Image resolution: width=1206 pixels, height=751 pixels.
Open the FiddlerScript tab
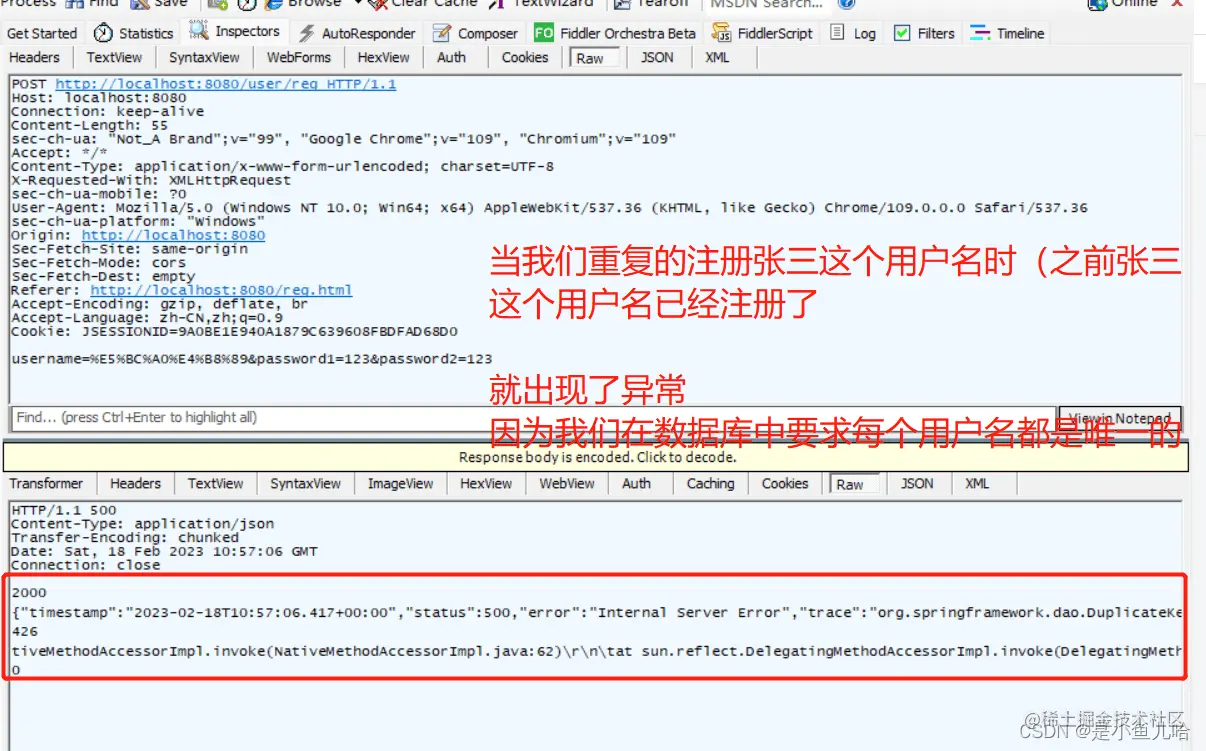tap(762, 33)
